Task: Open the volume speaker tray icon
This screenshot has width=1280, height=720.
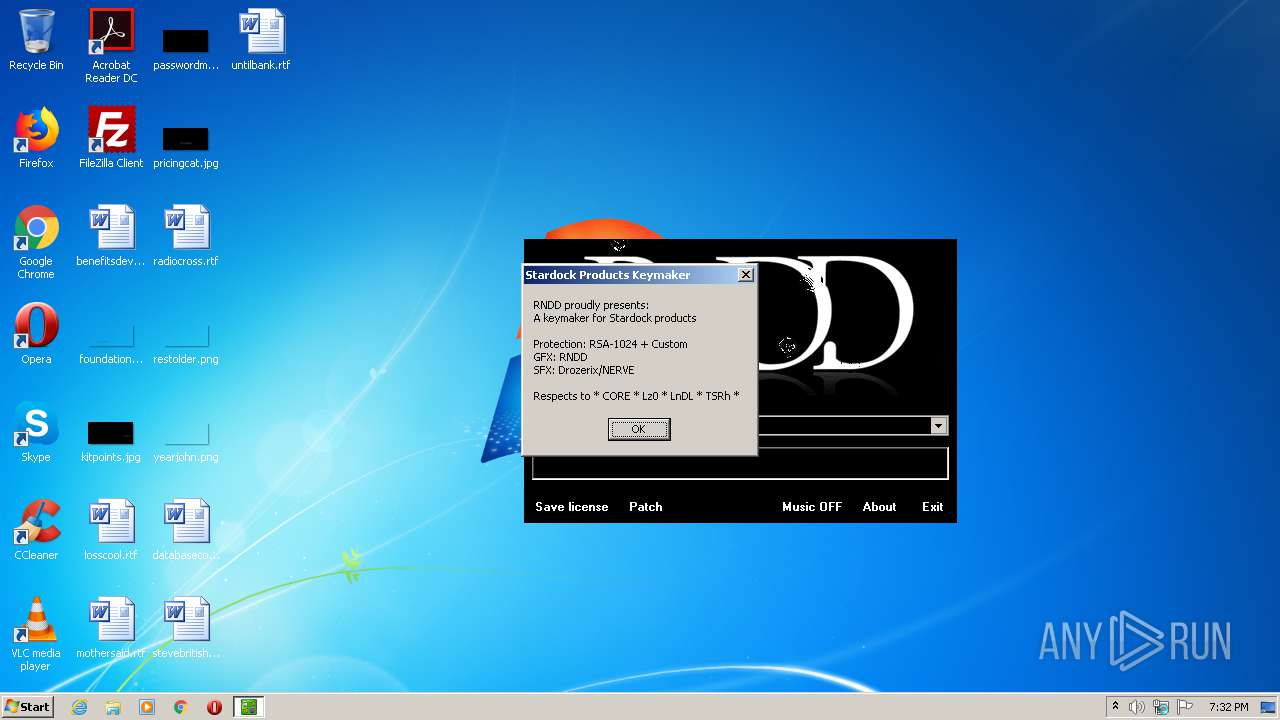Action: [1137, 707]
